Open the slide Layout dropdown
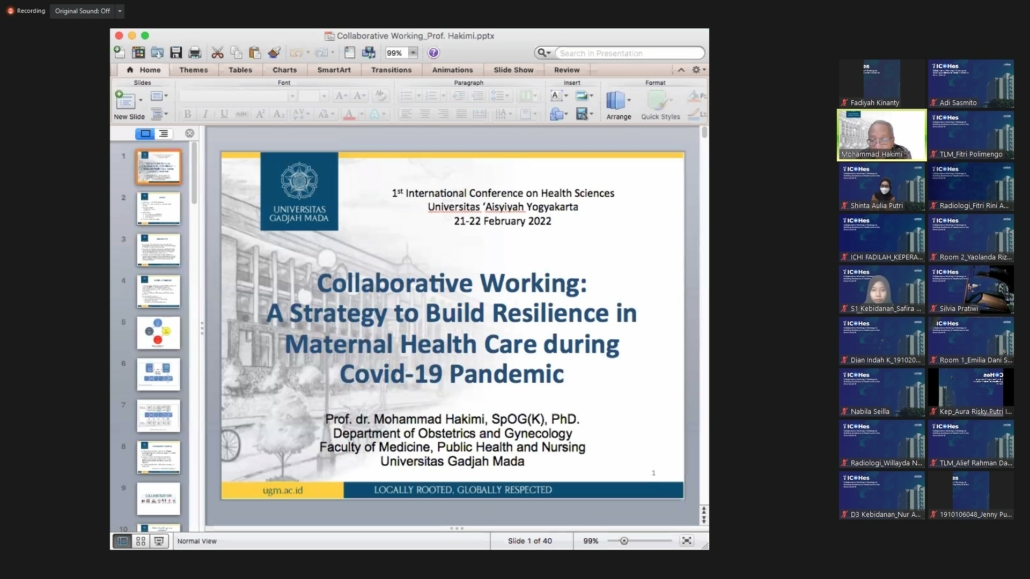Viewport: 1030px width, 579px height. 158,96
